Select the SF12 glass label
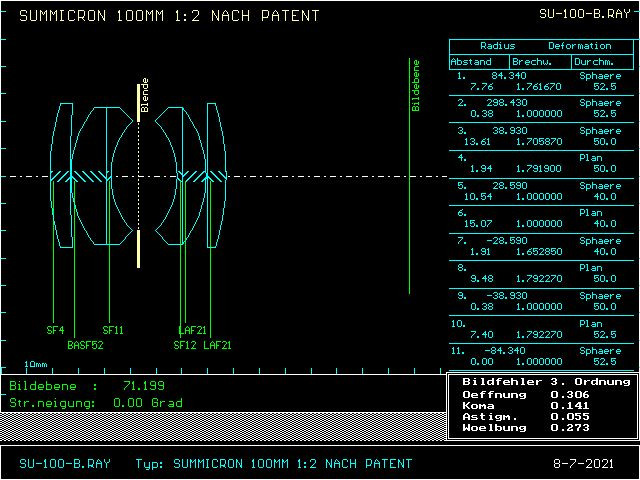The image size is (640, 480). (185, 345)
